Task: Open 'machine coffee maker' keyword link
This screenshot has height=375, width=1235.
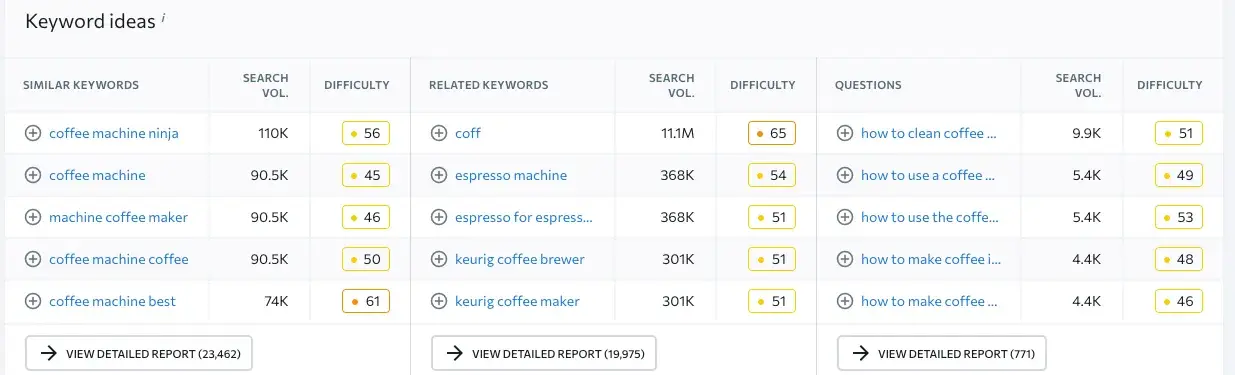Action: pos(118,217)
